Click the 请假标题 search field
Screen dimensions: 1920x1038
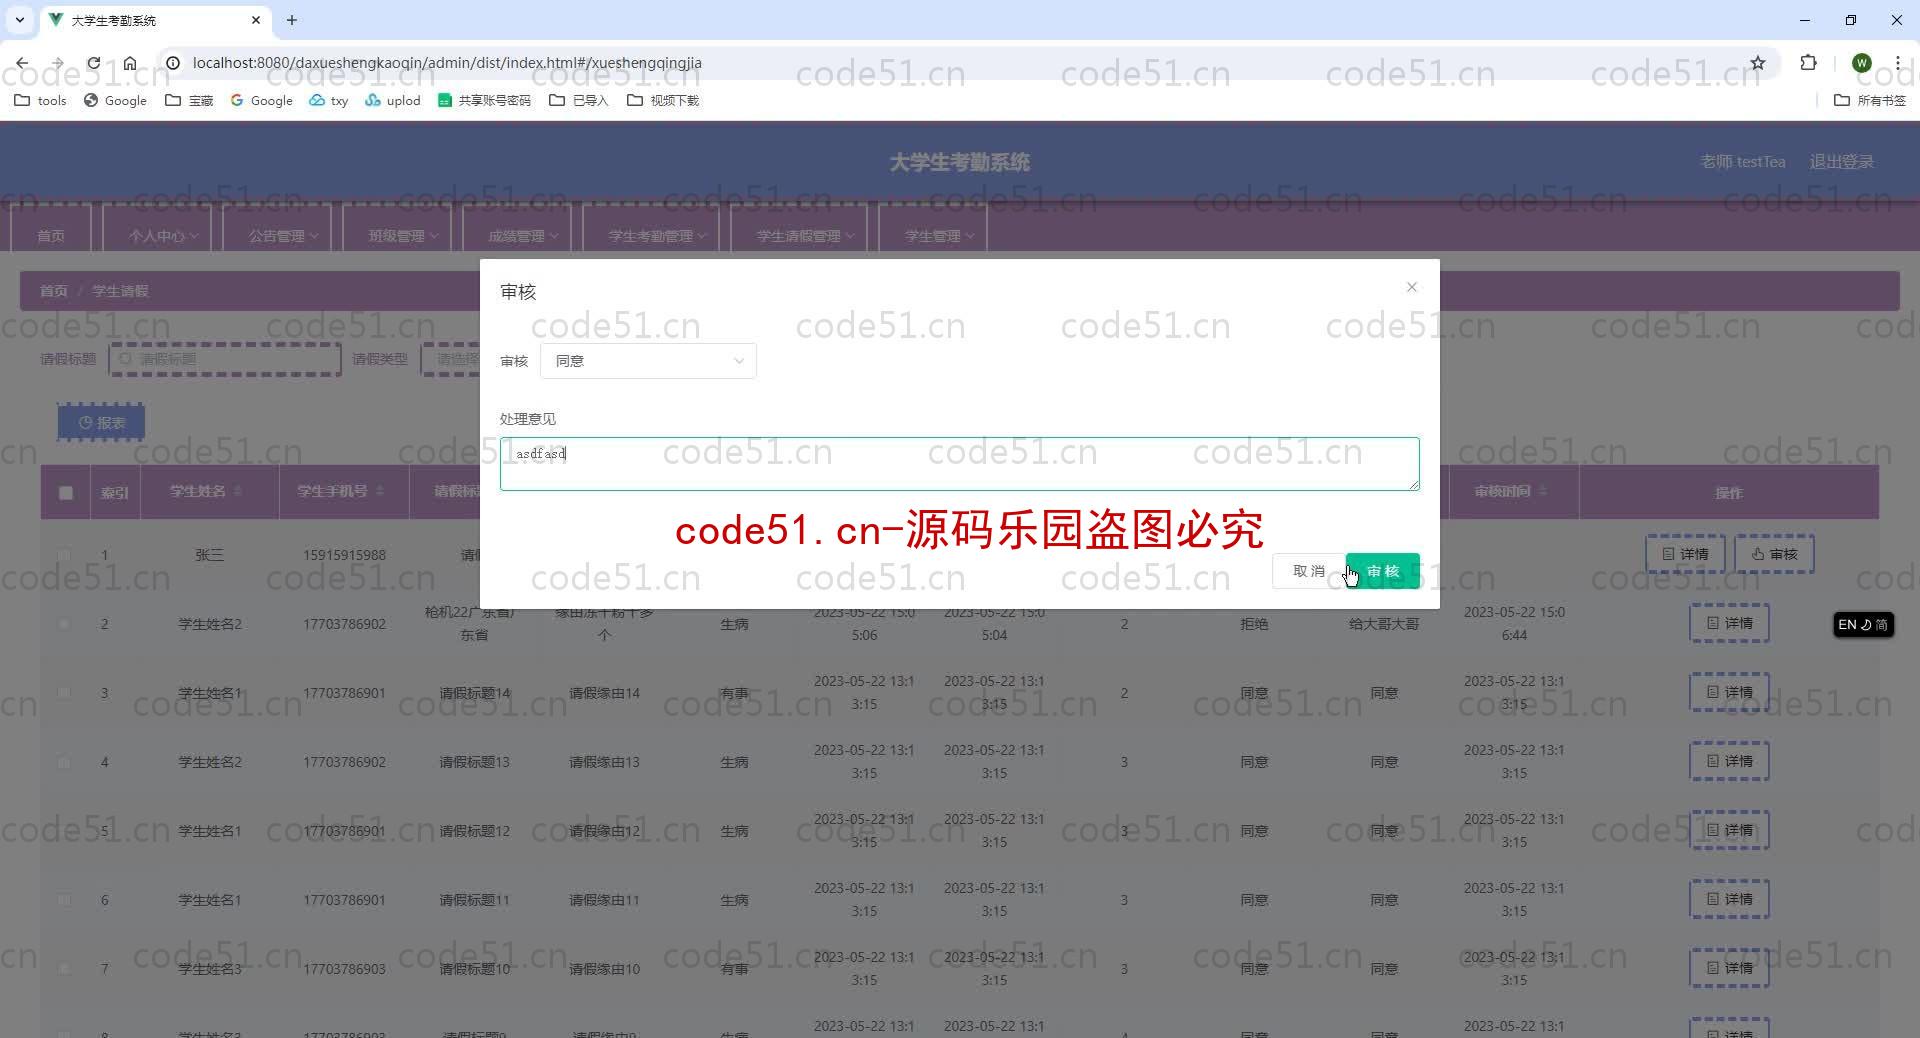[225, 359]
